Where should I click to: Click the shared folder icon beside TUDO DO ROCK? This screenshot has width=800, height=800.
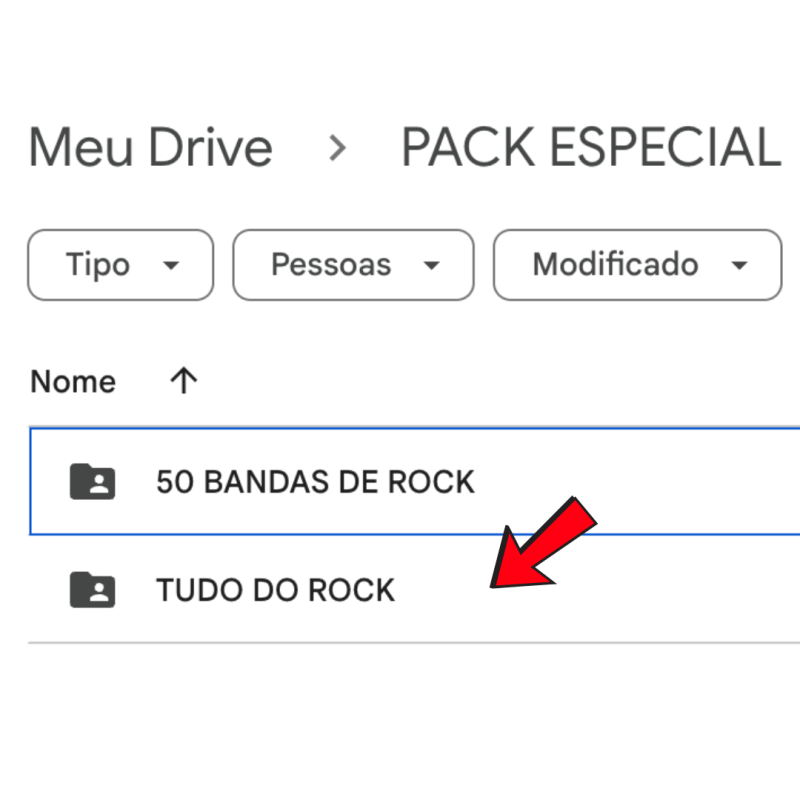(92, 590)
